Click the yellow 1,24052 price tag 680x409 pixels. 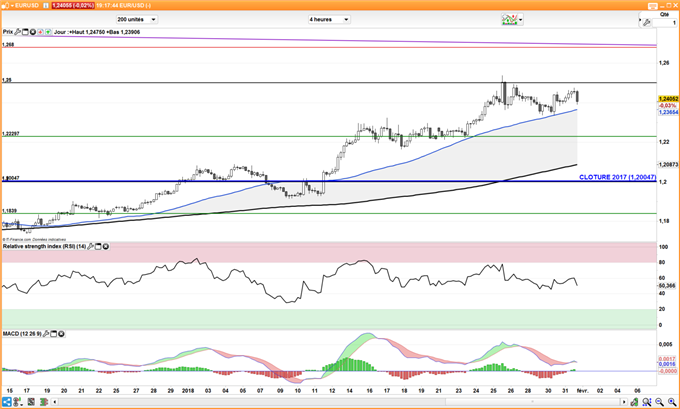point(668,99)
